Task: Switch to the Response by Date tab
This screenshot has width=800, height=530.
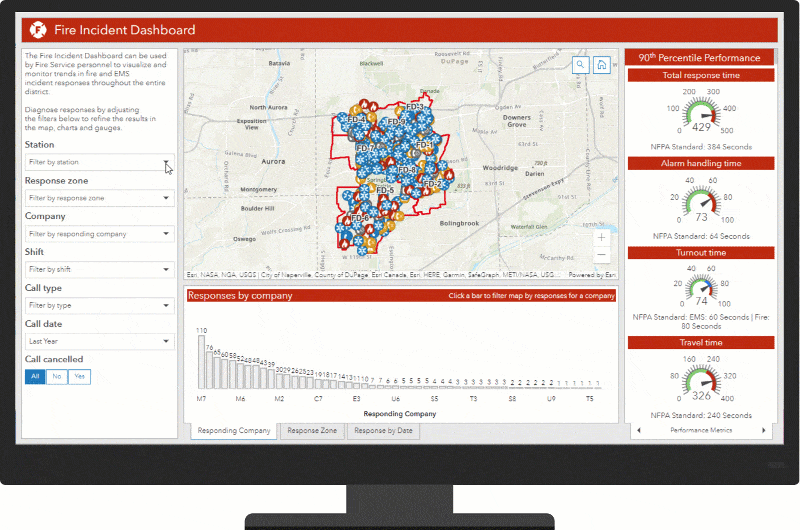Action: pyautogui.click(x=383, y=431)
